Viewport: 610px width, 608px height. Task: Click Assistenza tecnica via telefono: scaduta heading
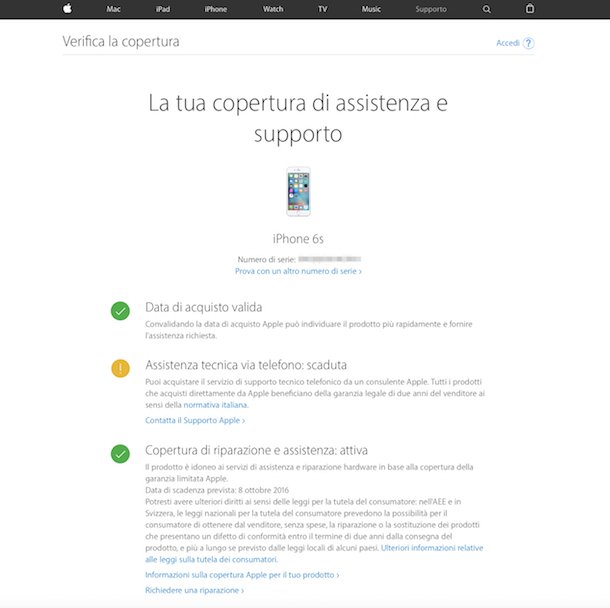pos(246,365)
